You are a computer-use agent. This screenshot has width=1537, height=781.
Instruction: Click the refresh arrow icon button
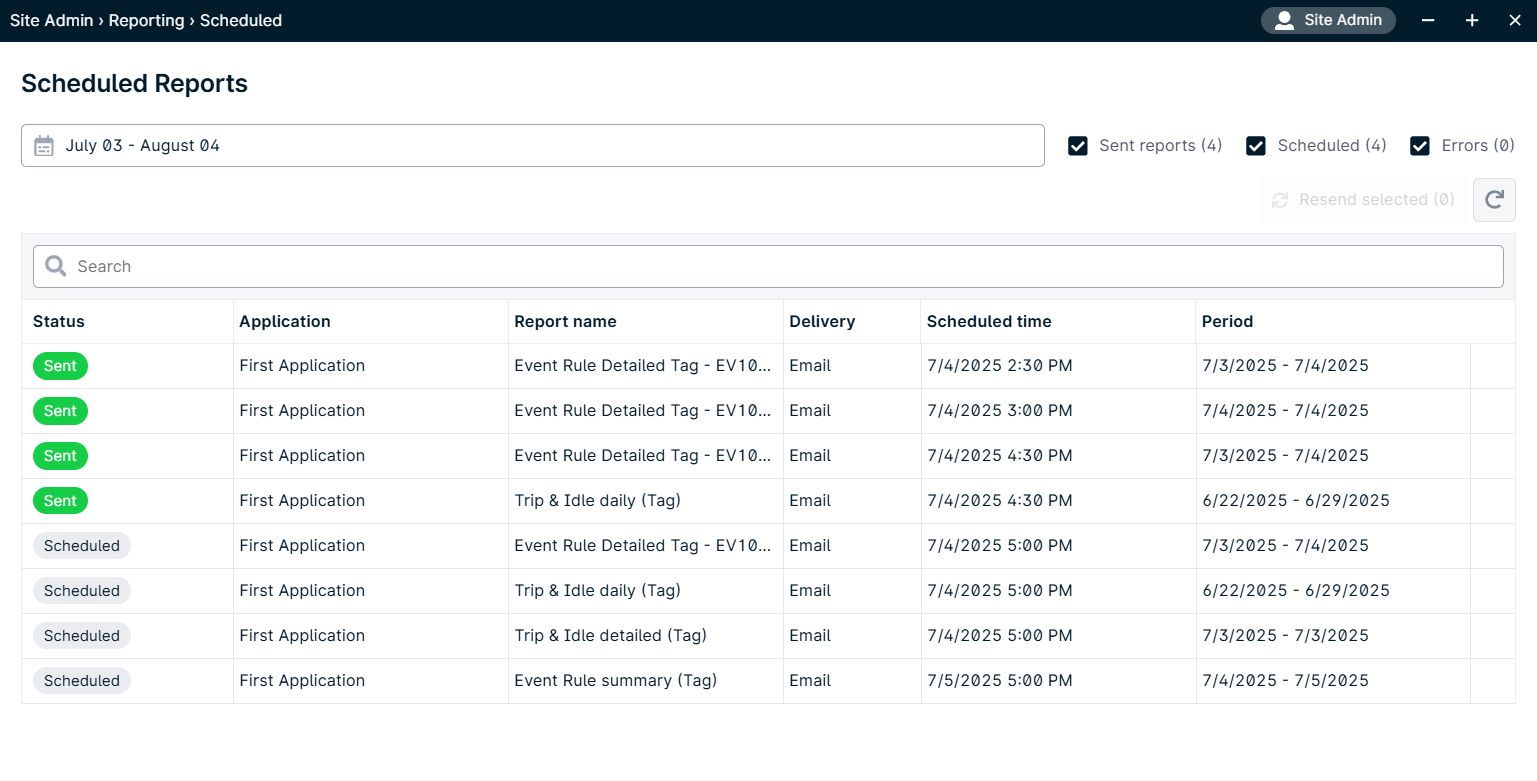point(1494,200)
